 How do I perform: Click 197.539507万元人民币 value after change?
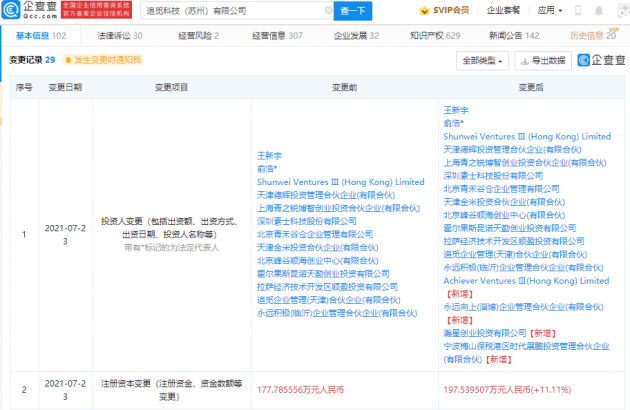point(507,390)
